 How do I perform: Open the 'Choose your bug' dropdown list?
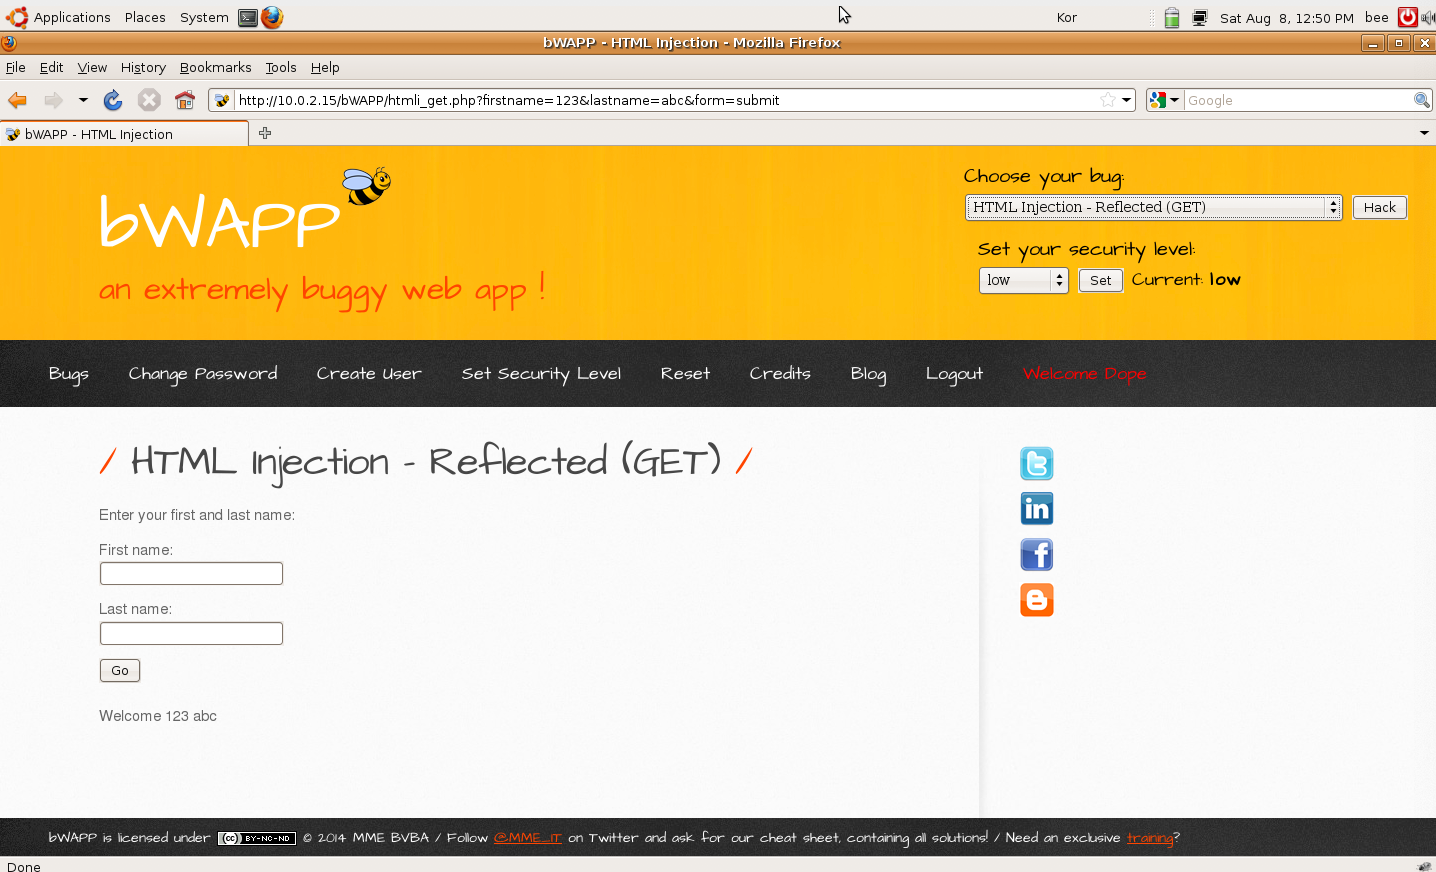[x=1154, y=207]
